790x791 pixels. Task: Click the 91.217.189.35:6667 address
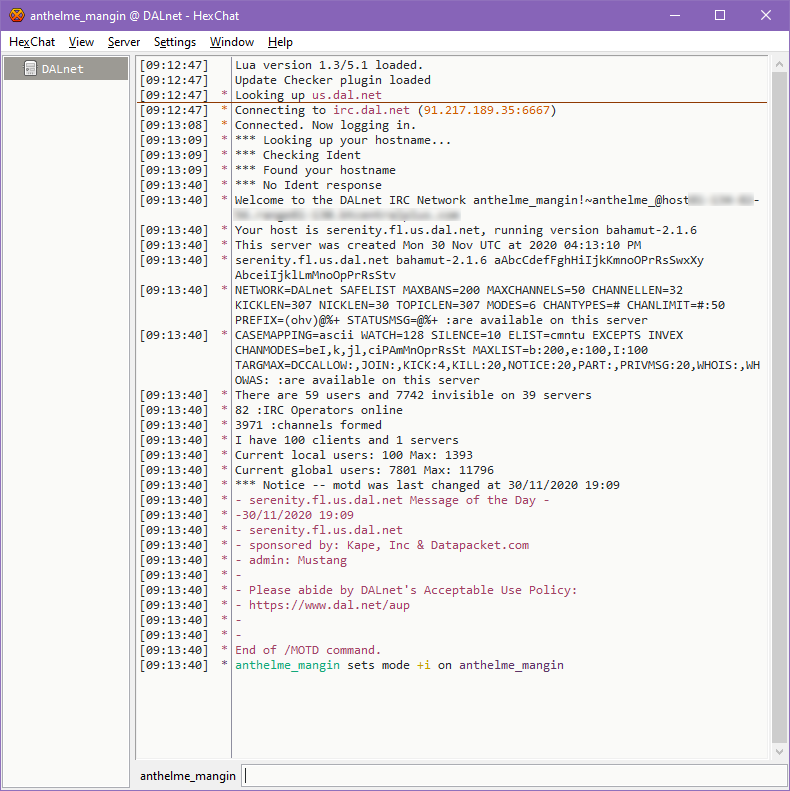click(x=486, y=110)
